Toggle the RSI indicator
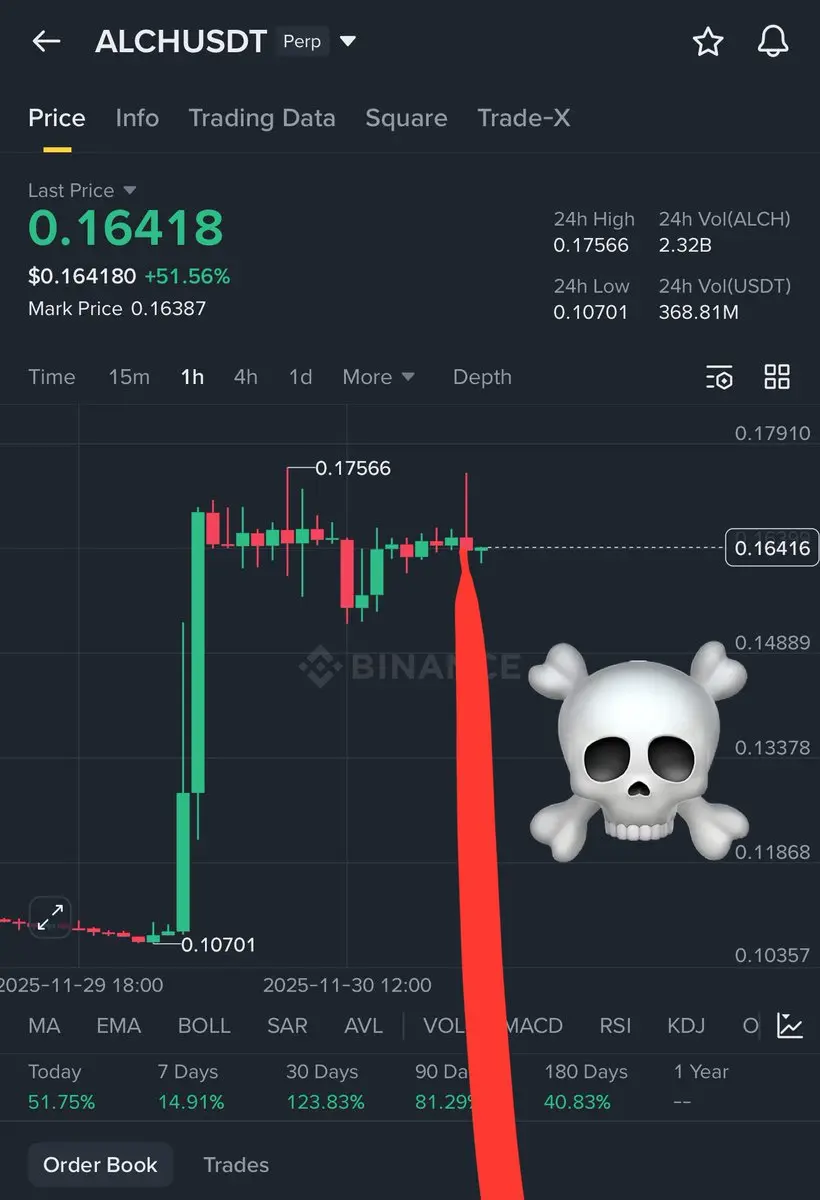820x1200 pixels. [x=615, y=1026]
